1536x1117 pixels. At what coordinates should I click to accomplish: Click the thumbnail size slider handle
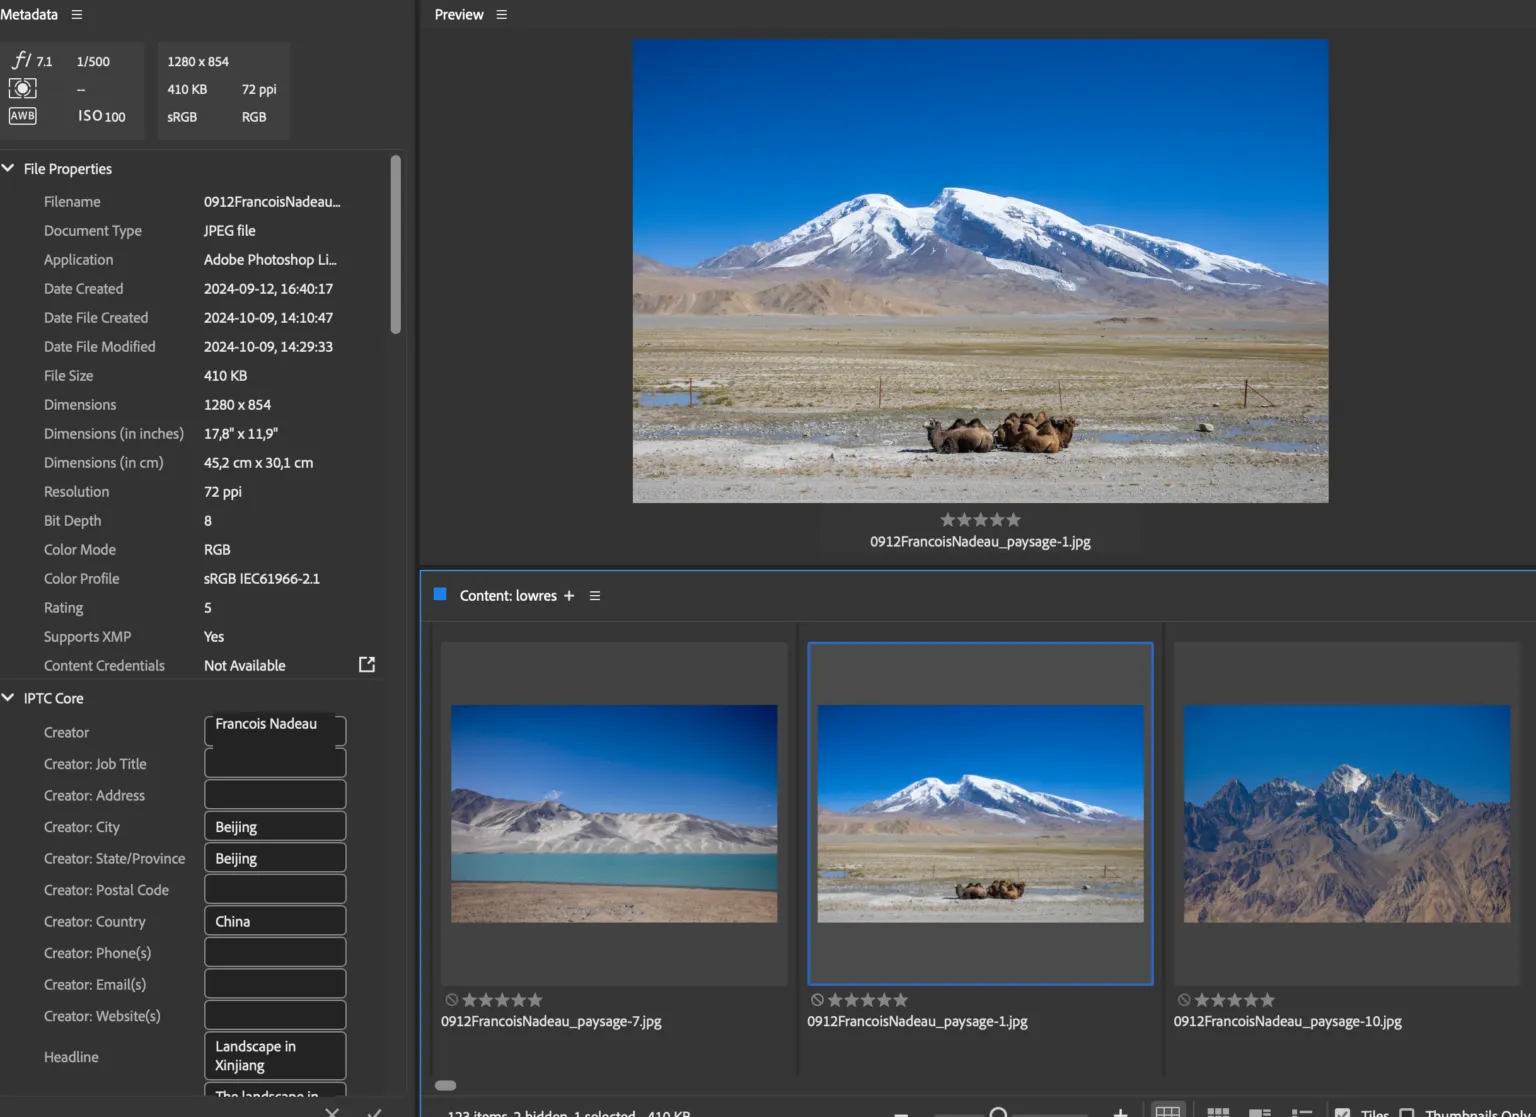[x=998, y=1112]
